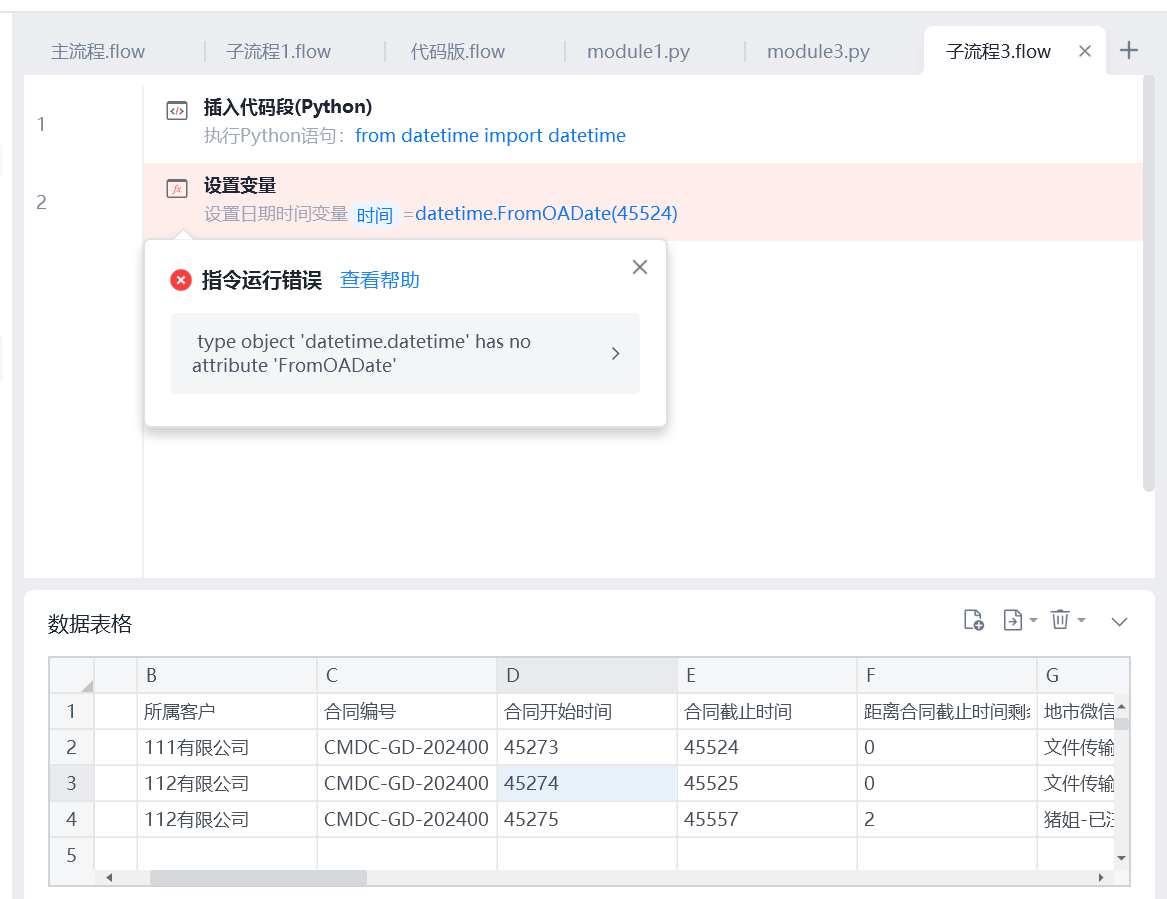Switch to 主流程.flow tab
Viewport: 1167px width, 899px height.
tap(97, 51)
